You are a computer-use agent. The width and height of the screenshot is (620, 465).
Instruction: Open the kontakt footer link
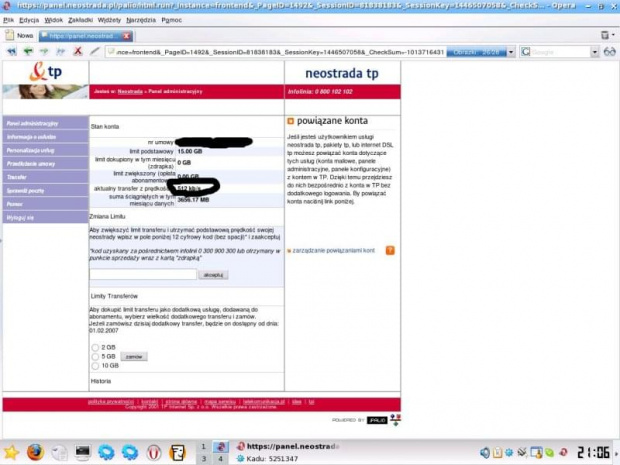[x=150, y=402]
